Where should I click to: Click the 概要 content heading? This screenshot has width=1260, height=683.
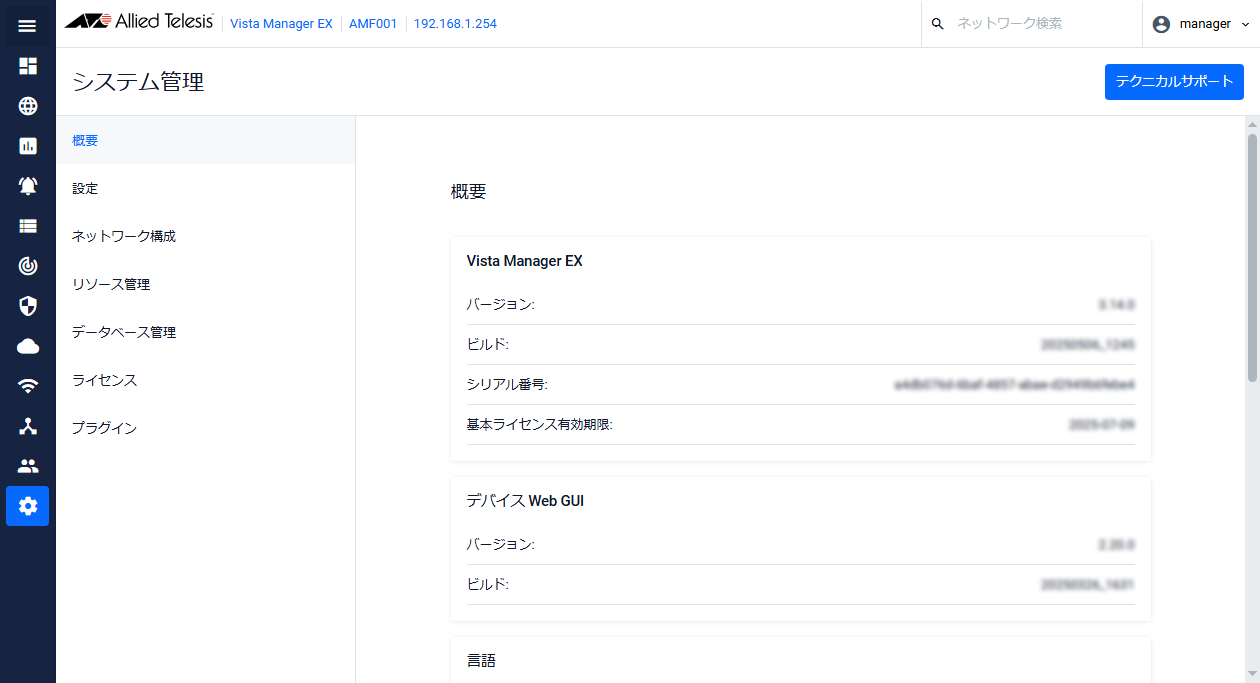[468, 192]
